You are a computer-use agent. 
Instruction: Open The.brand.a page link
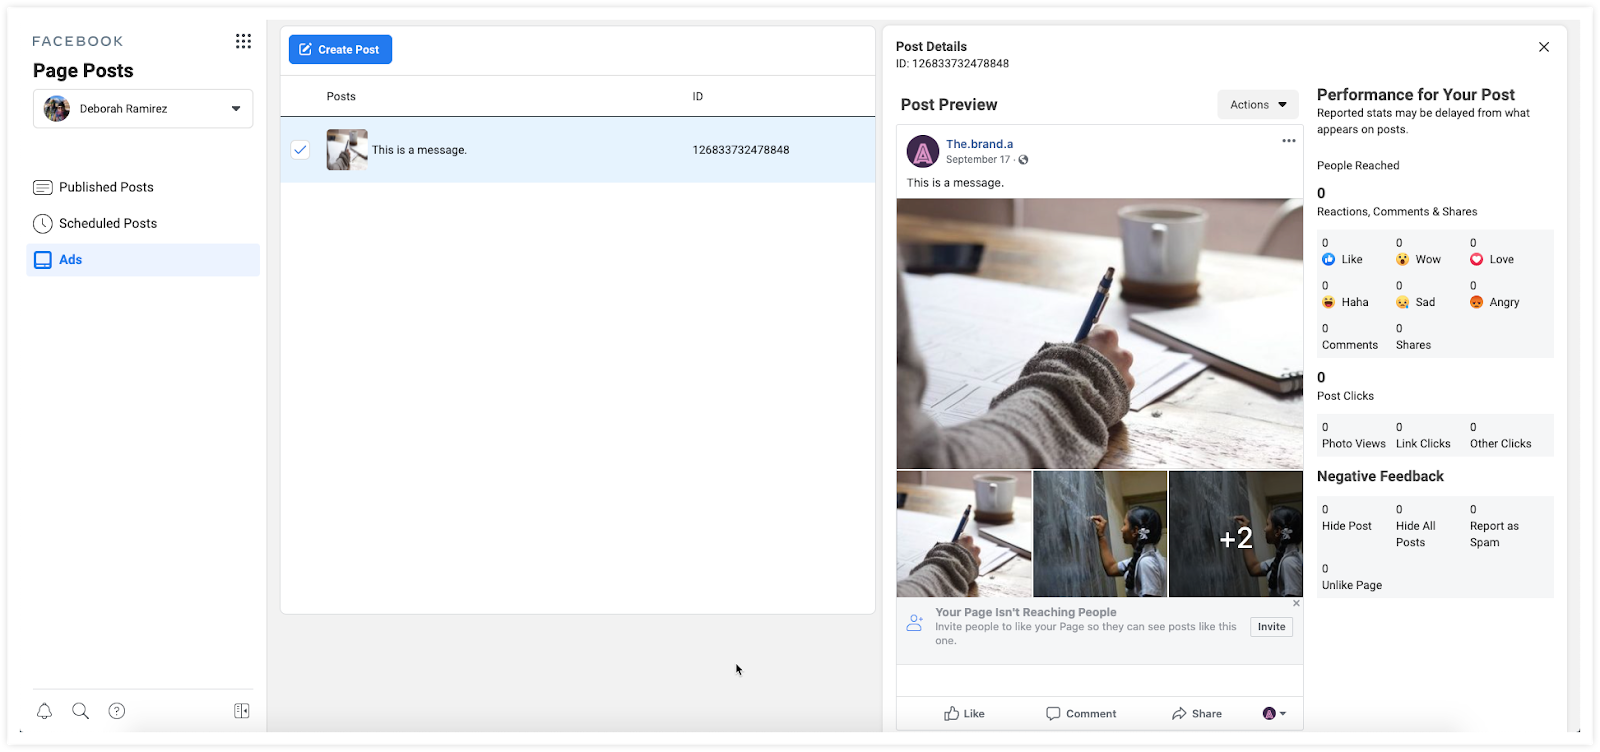[x=979, y=144]
